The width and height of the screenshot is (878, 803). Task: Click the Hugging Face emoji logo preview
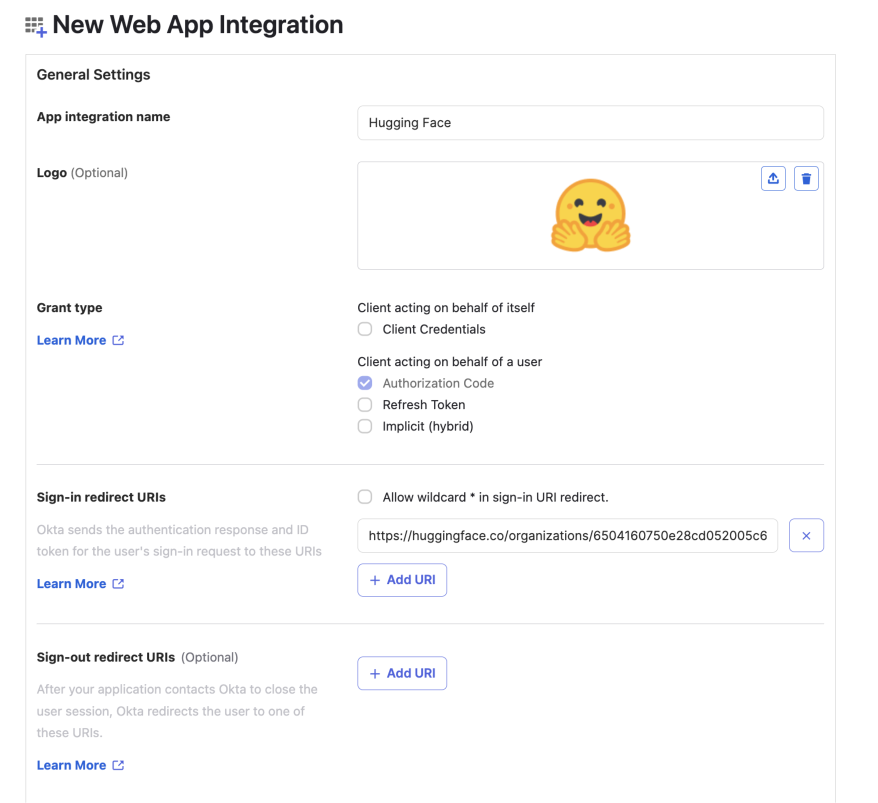(590, 215)
